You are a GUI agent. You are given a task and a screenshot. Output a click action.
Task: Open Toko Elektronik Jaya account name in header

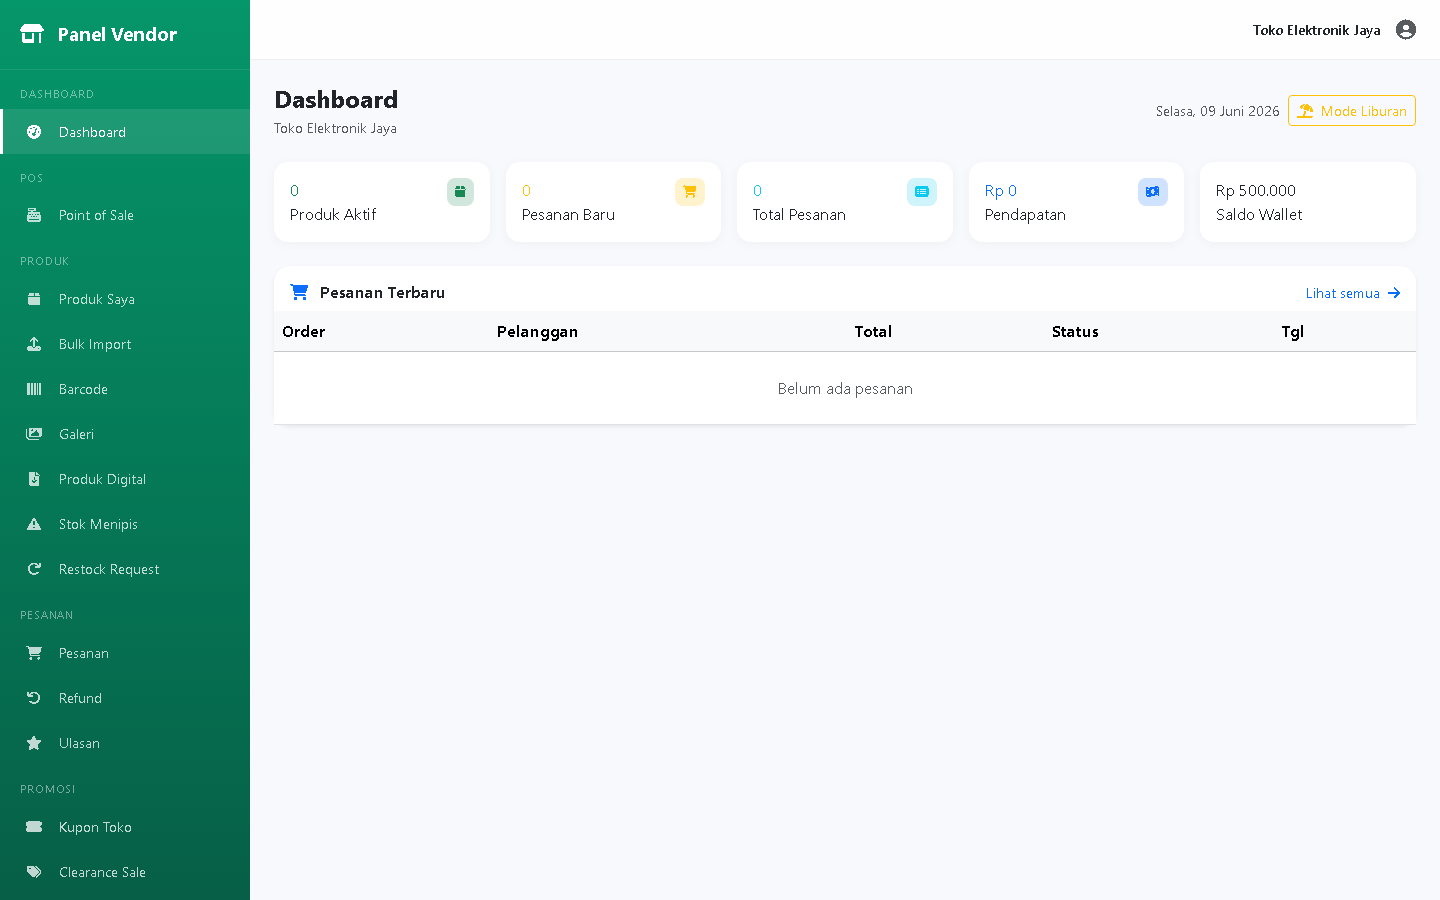click(x=1316, y=30)
